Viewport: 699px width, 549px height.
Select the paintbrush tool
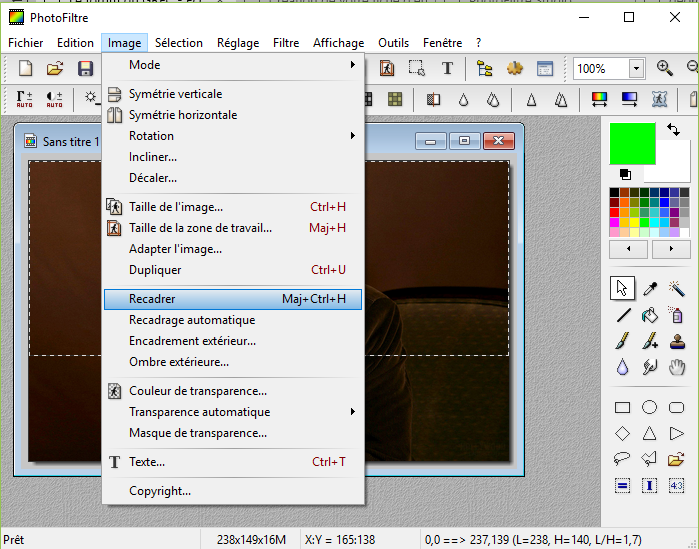[x=623, y=341]
